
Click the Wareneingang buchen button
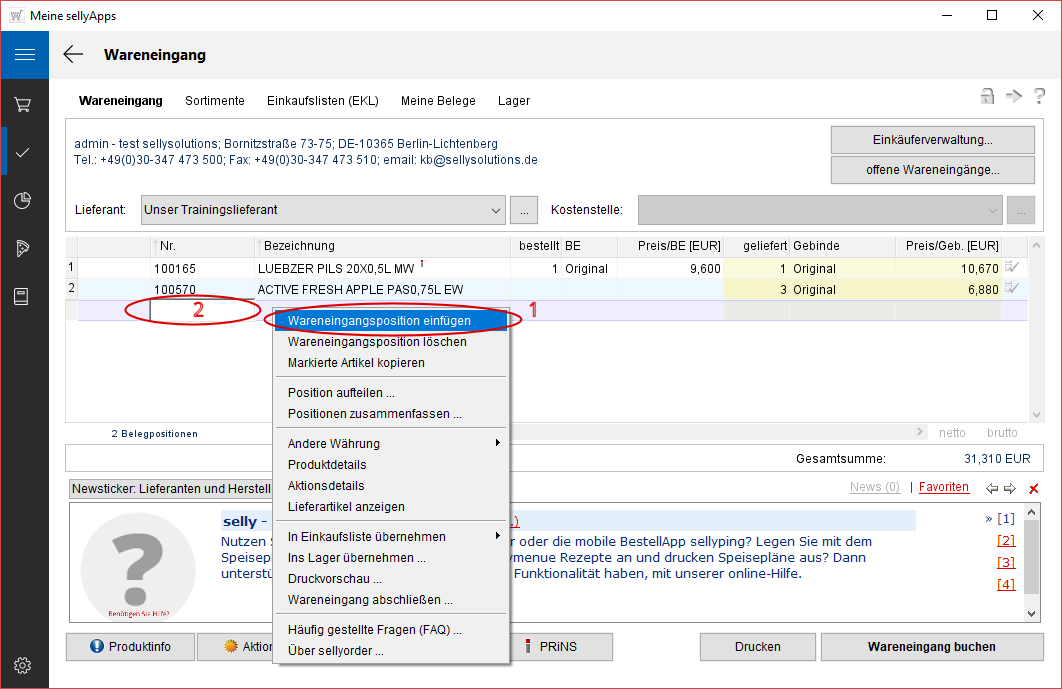tap(931, 647)
